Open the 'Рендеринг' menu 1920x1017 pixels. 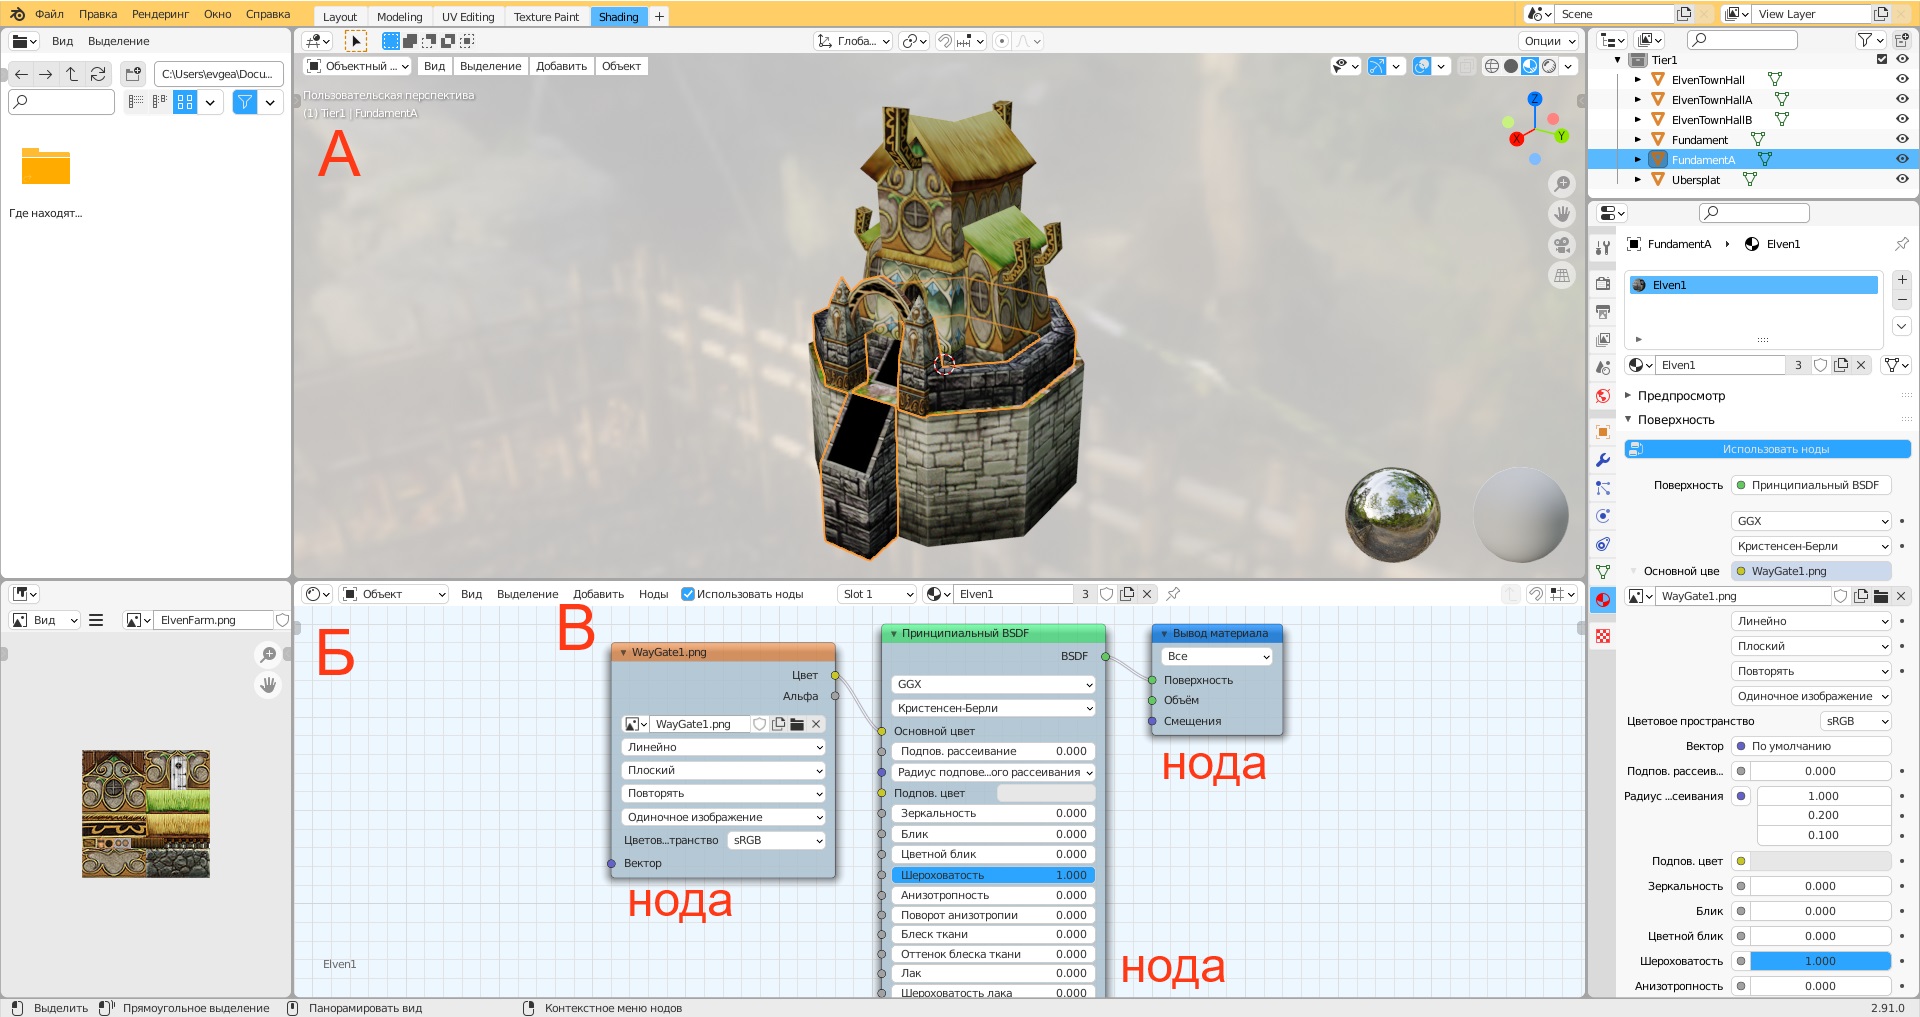(x=160, y=14)
